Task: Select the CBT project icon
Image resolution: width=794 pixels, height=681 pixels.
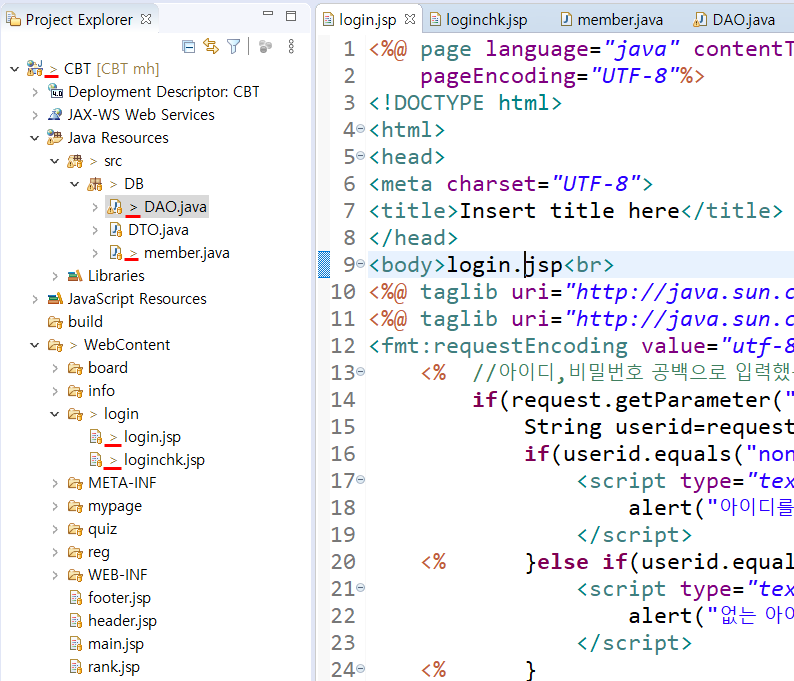Action: point(34,68)
